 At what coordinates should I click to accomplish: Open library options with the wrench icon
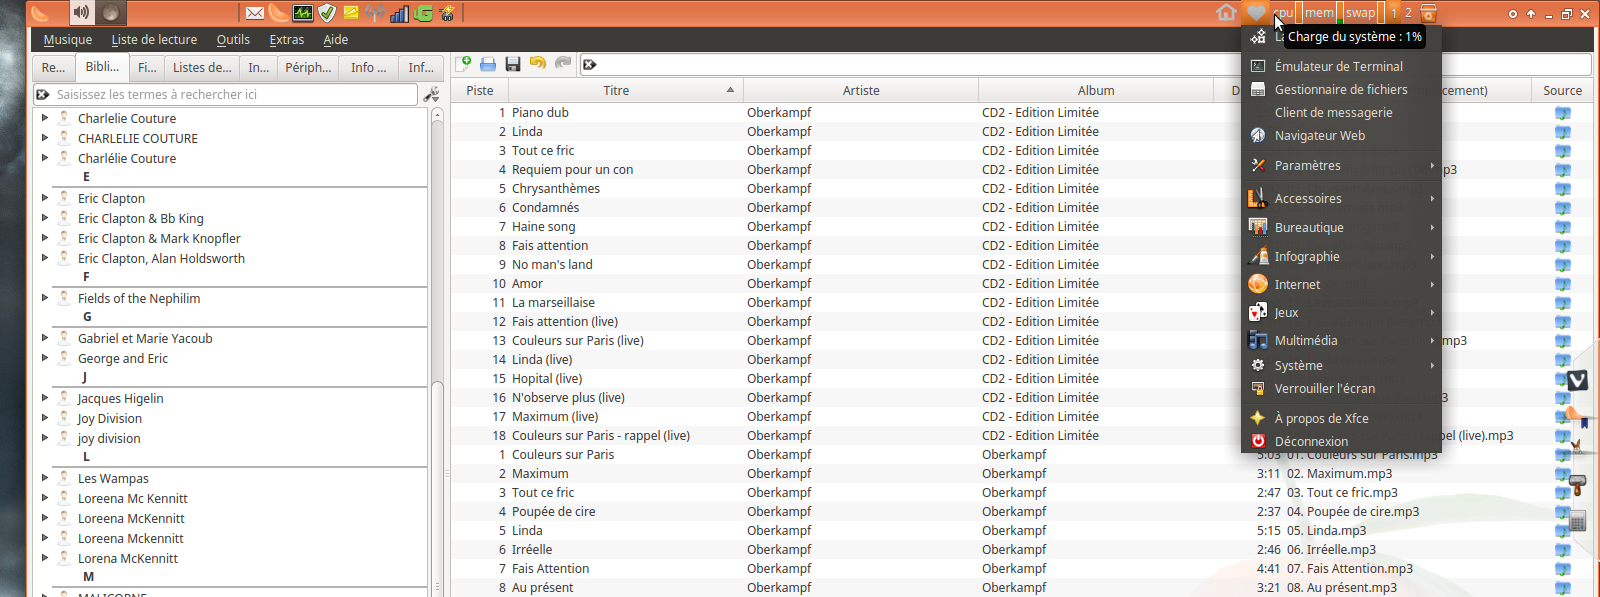[x=431, y=94]
